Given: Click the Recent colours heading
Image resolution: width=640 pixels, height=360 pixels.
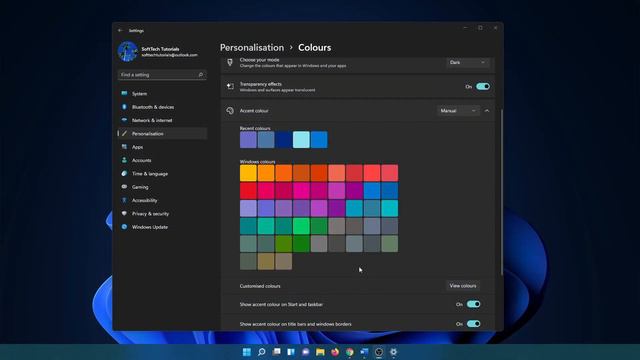Looking at the screenshot, I should pyautogui.click(x=255, y=128).
